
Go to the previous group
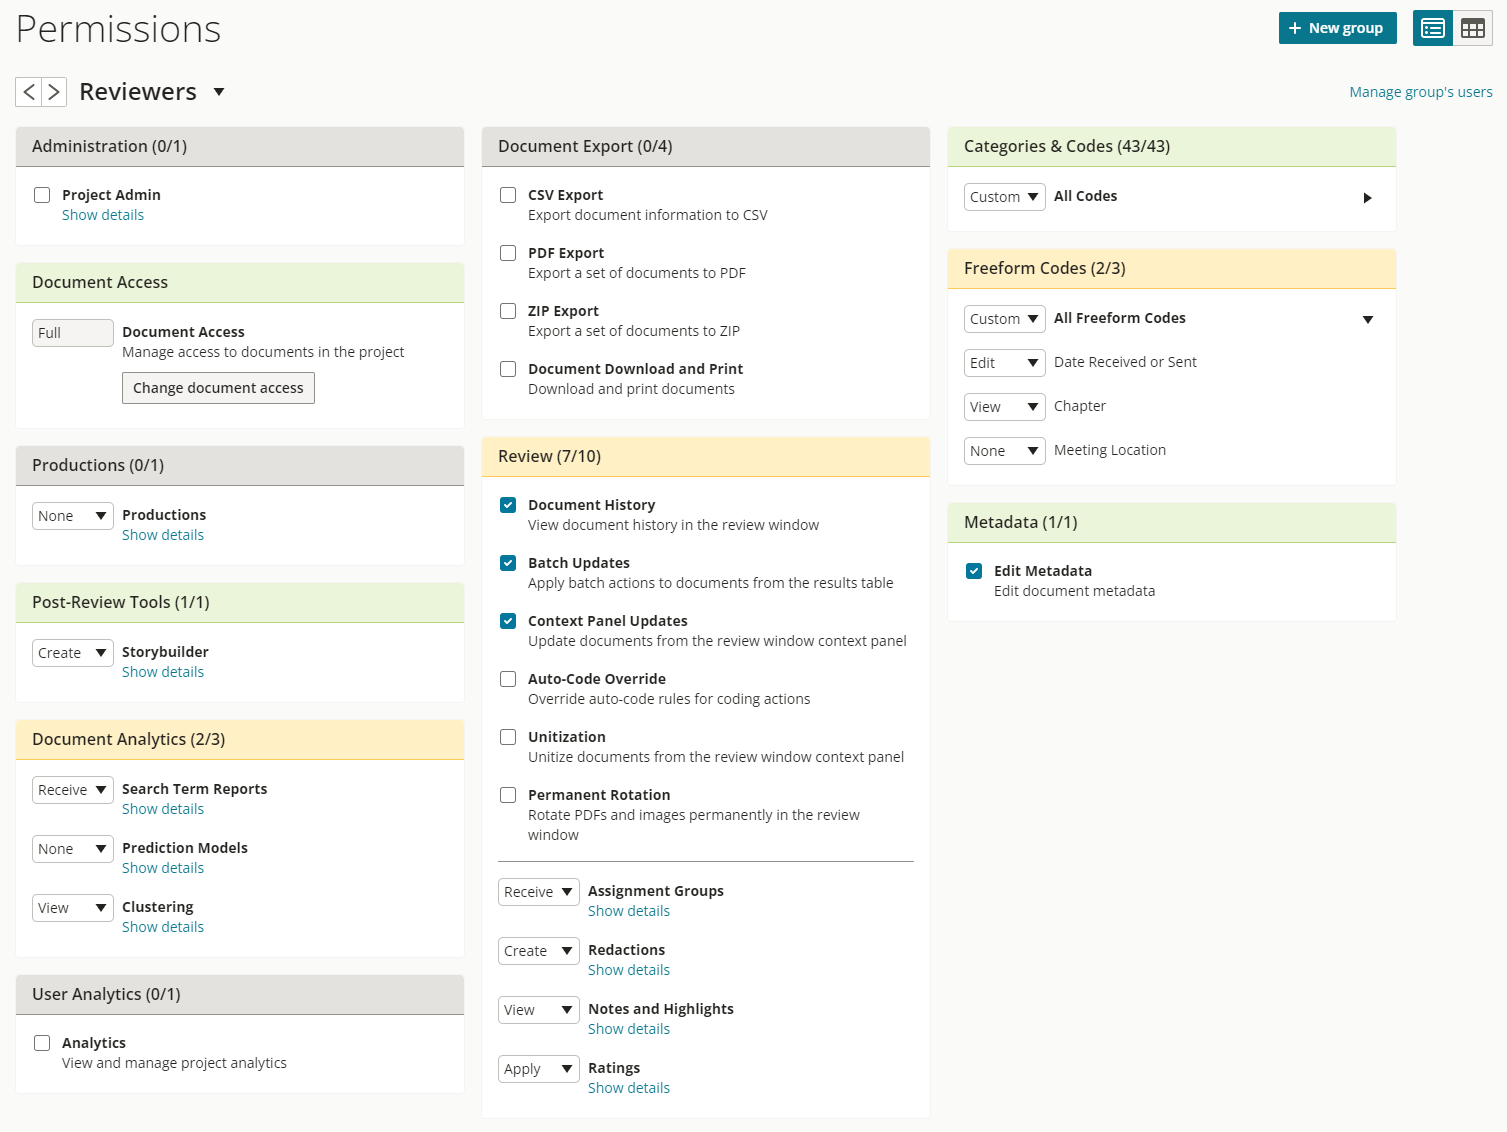(x=28, y=91)
